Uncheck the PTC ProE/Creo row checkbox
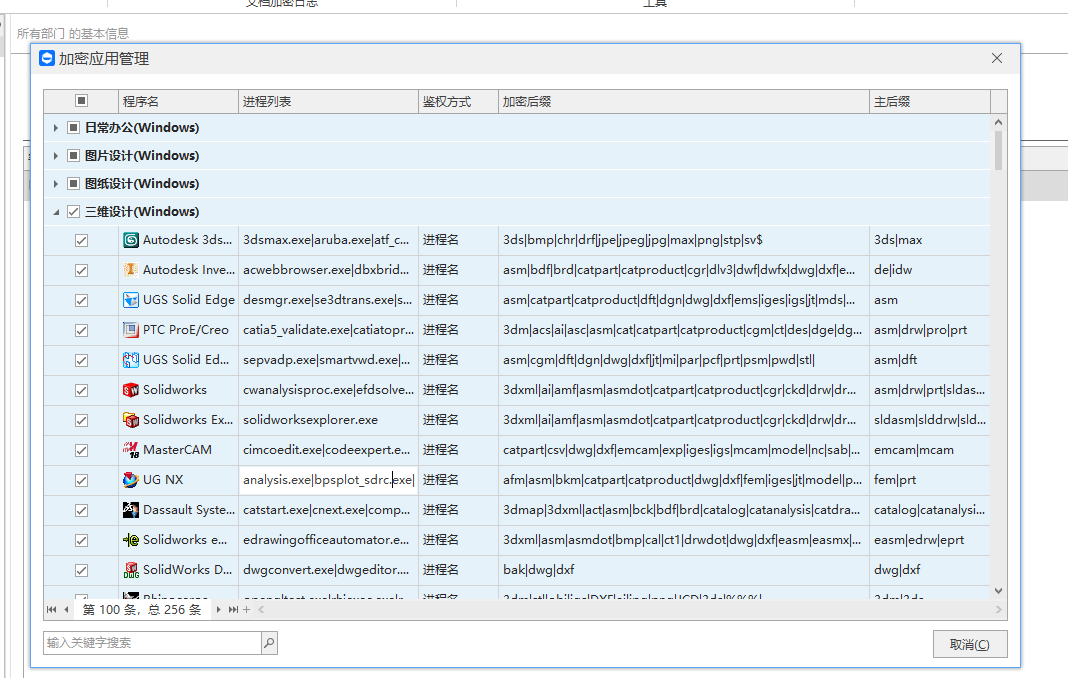The width and height of the screenshot is (1068, 678). pyautogui.click(x=81, y=330)
